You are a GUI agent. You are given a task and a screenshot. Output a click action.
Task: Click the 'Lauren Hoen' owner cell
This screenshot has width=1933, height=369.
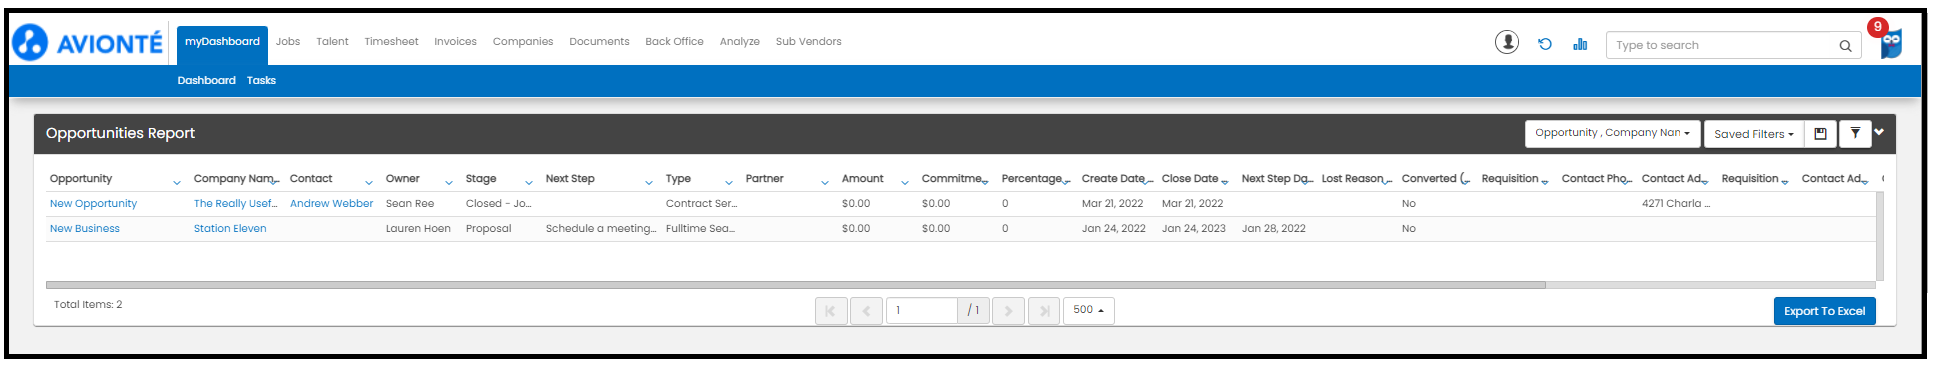coord(418,229)
